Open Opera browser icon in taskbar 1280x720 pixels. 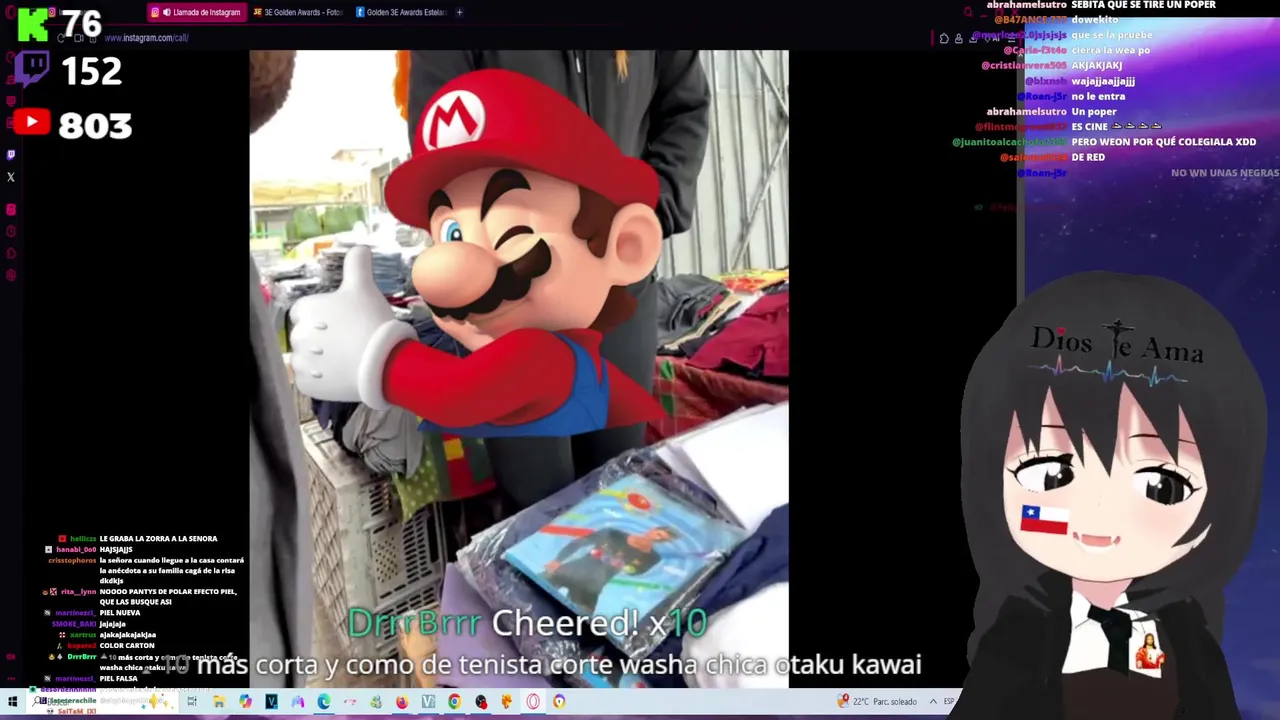point(533,702)
